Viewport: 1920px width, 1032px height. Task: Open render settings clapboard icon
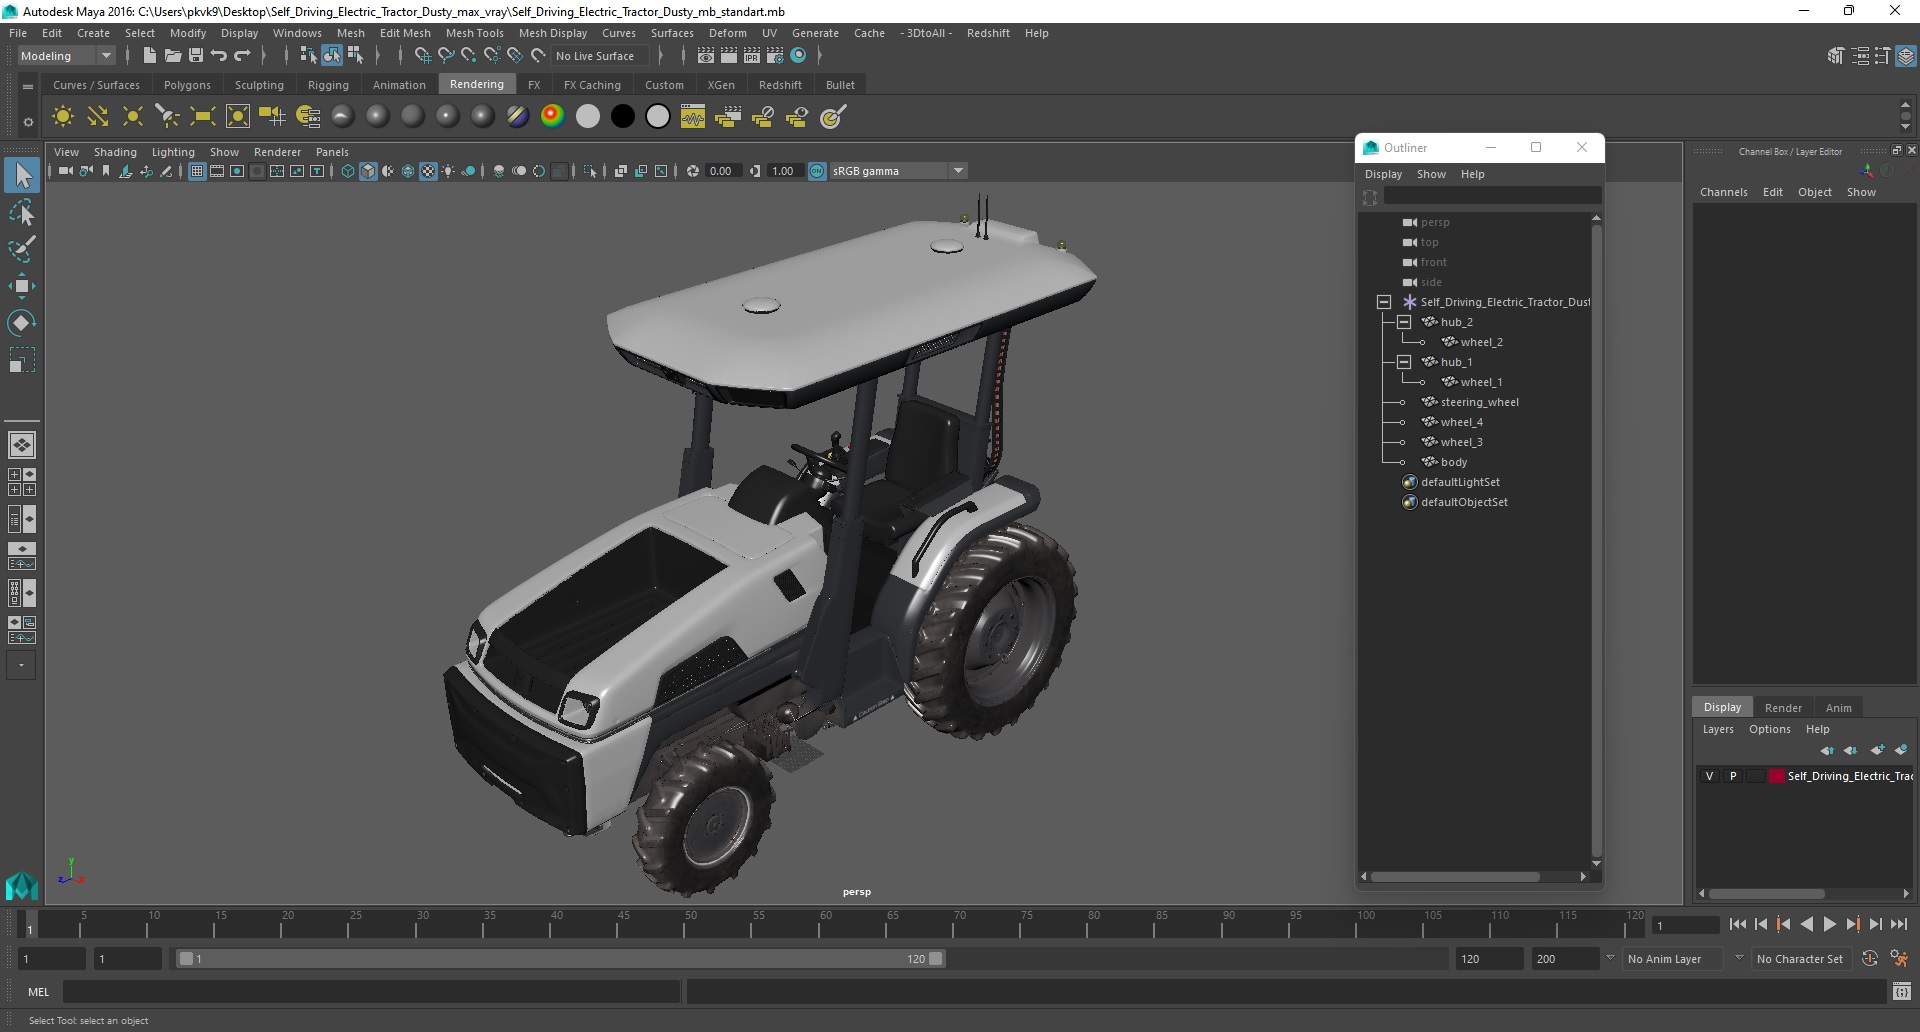[x=775, y=56]
